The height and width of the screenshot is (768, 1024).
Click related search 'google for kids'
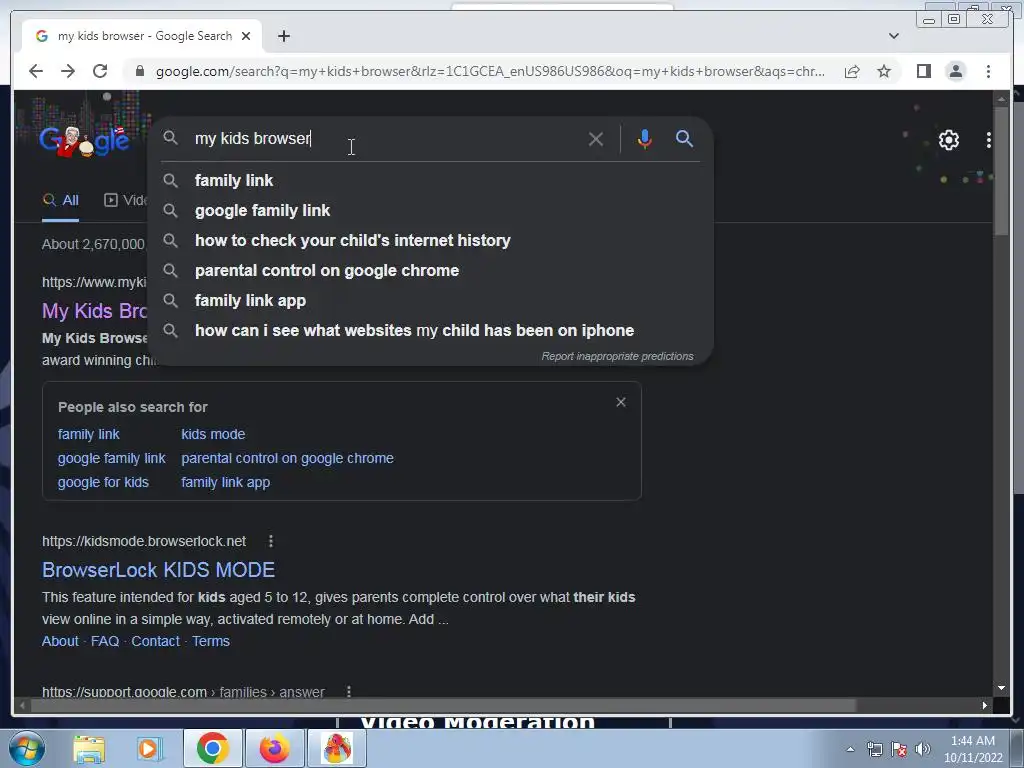coord(103,482)
